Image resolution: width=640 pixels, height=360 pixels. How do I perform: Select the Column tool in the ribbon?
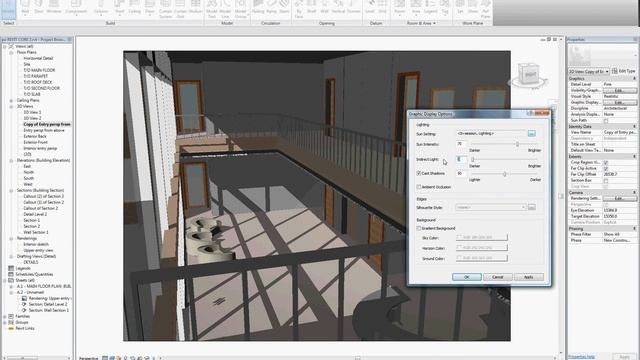101,8
